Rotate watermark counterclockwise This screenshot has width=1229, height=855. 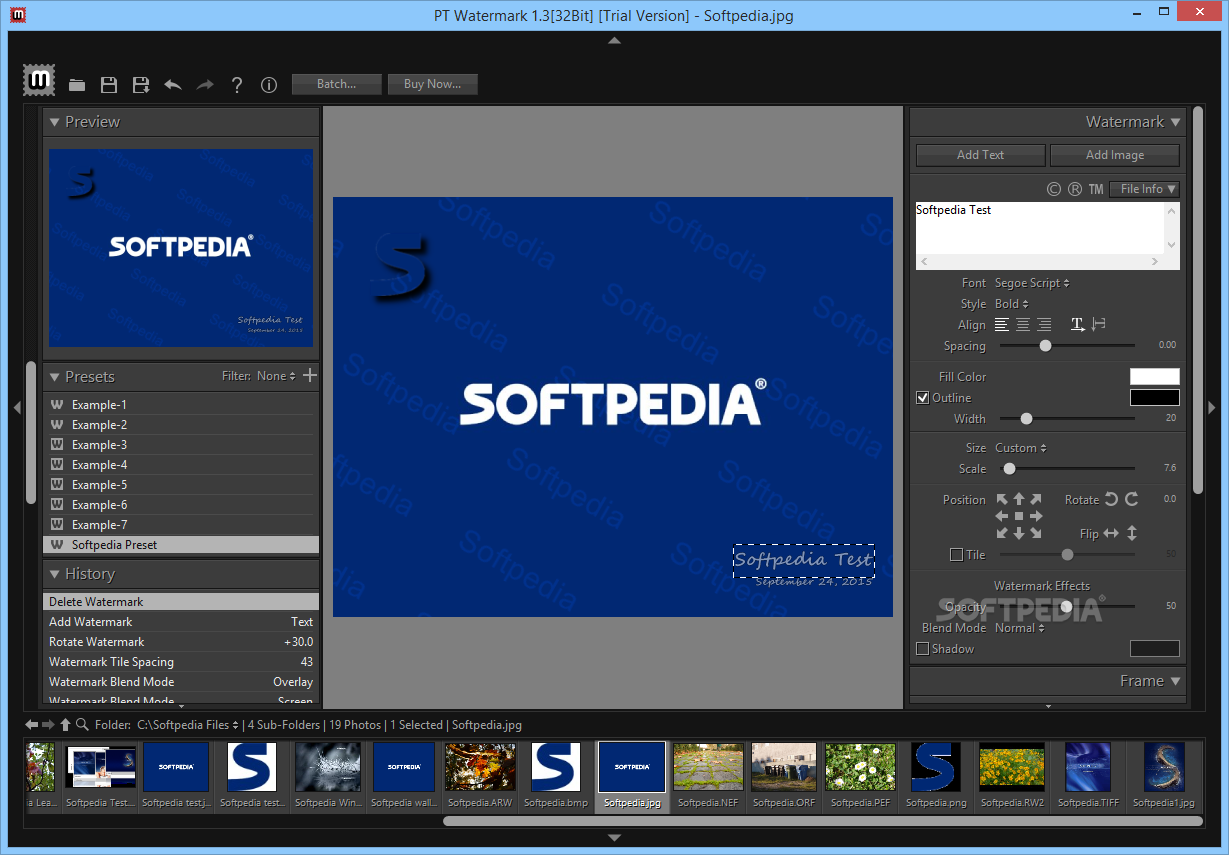(x=1111, y=499)
